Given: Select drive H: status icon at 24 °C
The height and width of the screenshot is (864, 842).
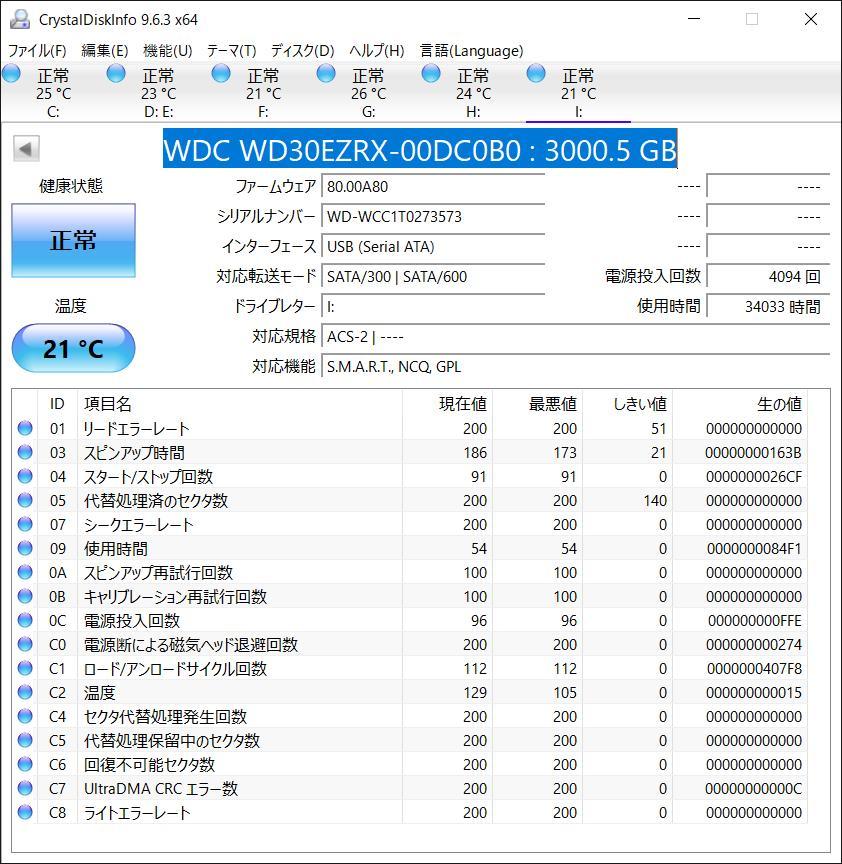Looking at the screenshot, I should pyautogui.click(x=431, y=73).
